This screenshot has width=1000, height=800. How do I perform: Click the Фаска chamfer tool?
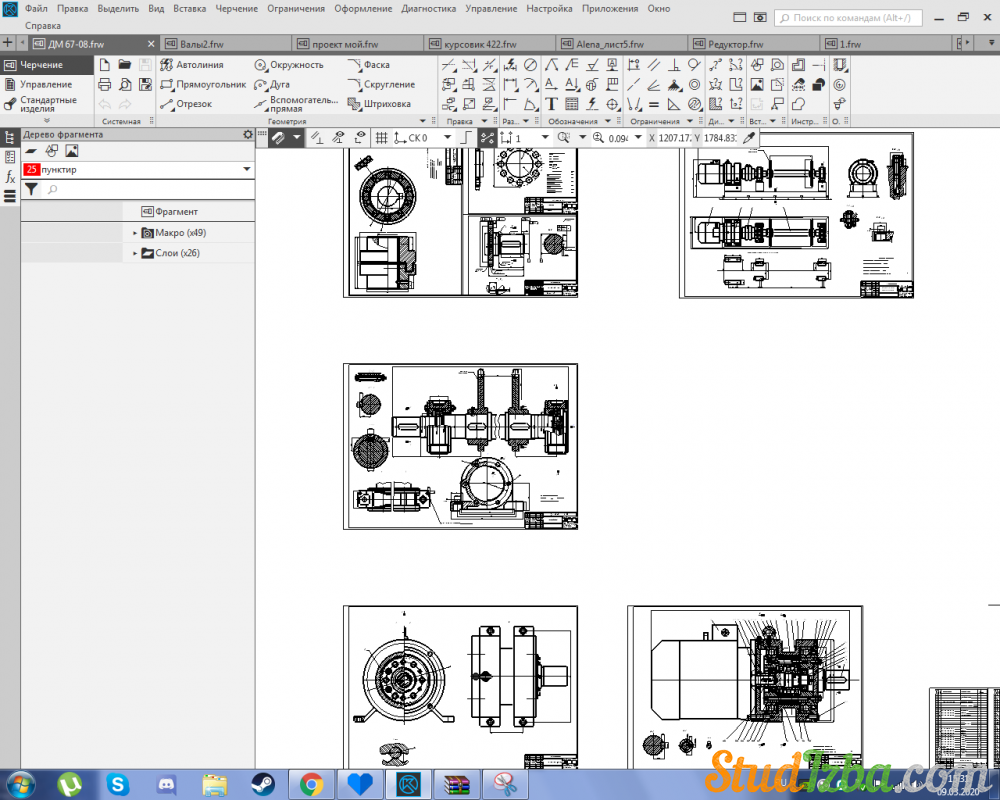(369, 65)
